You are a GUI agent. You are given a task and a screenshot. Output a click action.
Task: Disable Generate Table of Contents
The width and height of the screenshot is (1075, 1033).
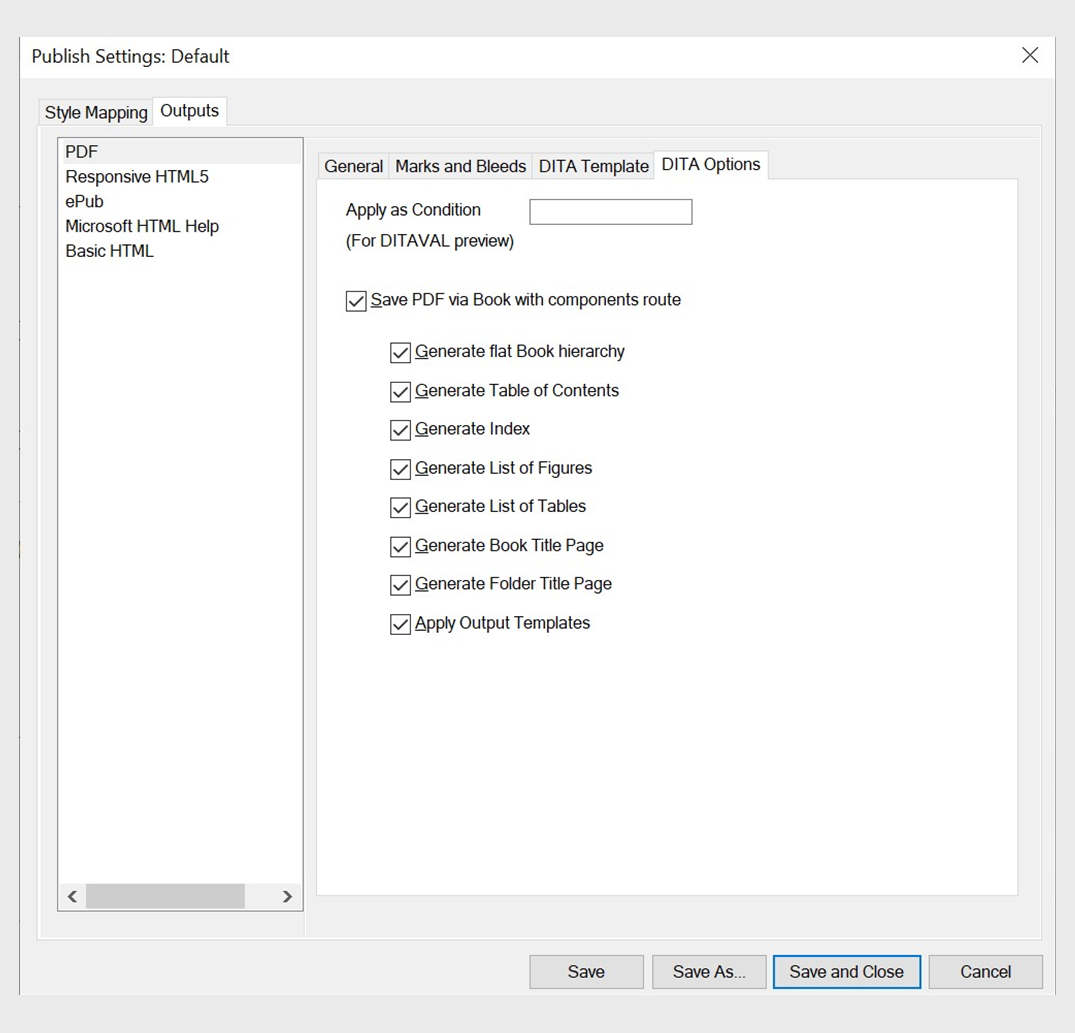point(400,391)
